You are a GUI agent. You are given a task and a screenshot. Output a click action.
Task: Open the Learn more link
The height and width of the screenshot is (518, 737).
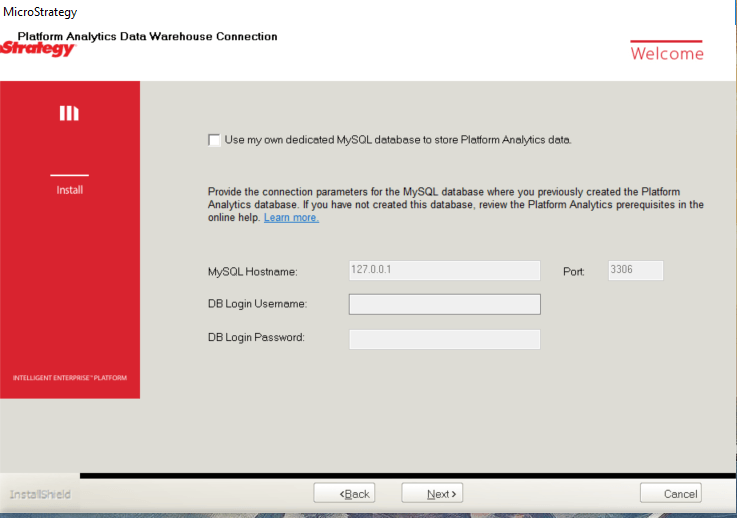tap(291, 218)
